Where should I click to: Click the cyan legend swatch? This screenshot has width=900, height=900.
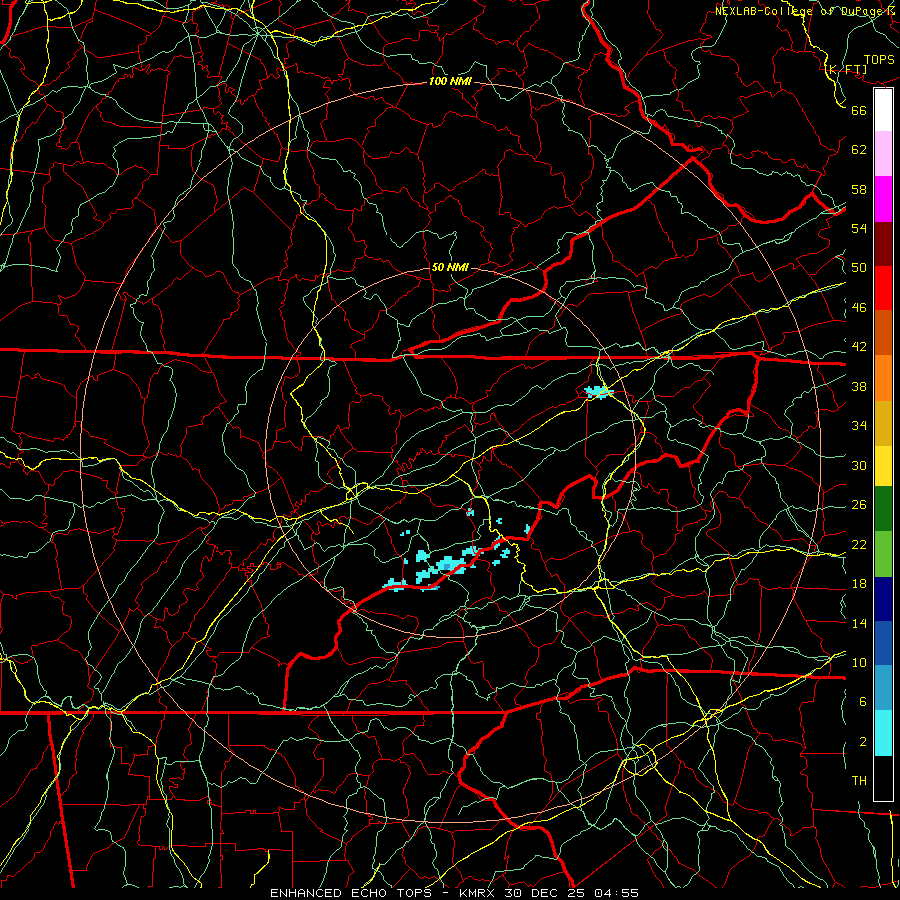coord(883,733)
